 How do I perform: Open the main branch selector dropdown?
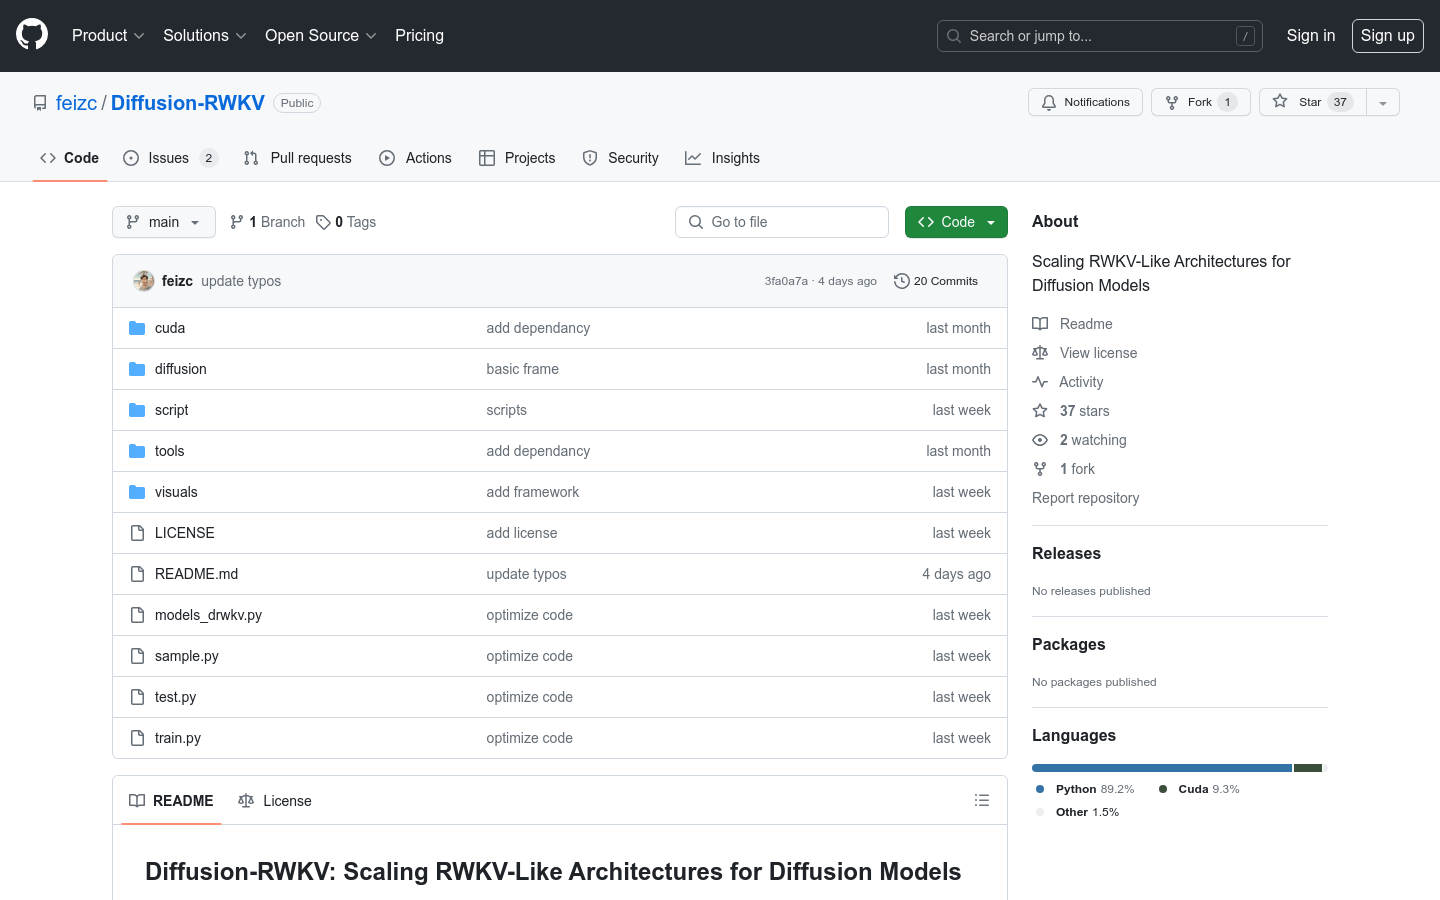[x=164, y=222]
